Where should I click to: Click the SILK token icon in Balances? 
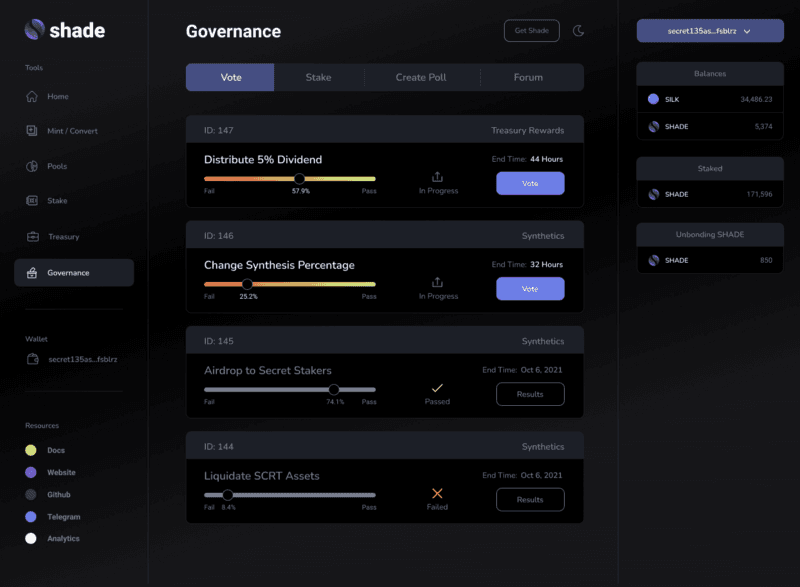tap(653, 99)
